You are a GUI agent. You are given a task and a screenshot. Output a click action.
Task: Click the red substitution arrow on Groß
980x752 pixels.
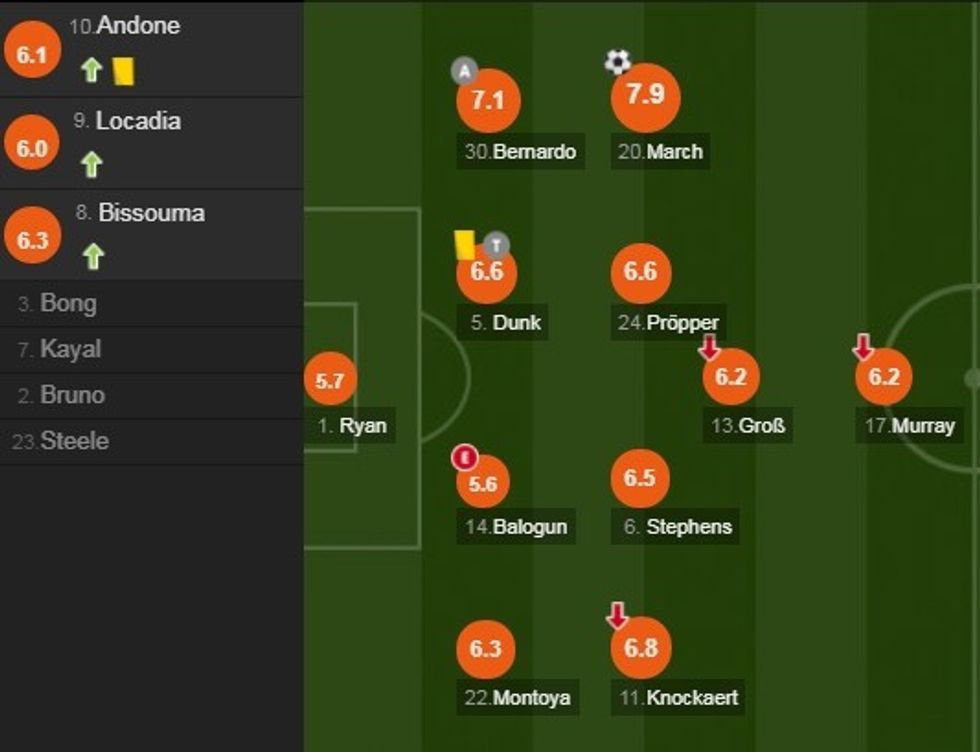[709, 348]
